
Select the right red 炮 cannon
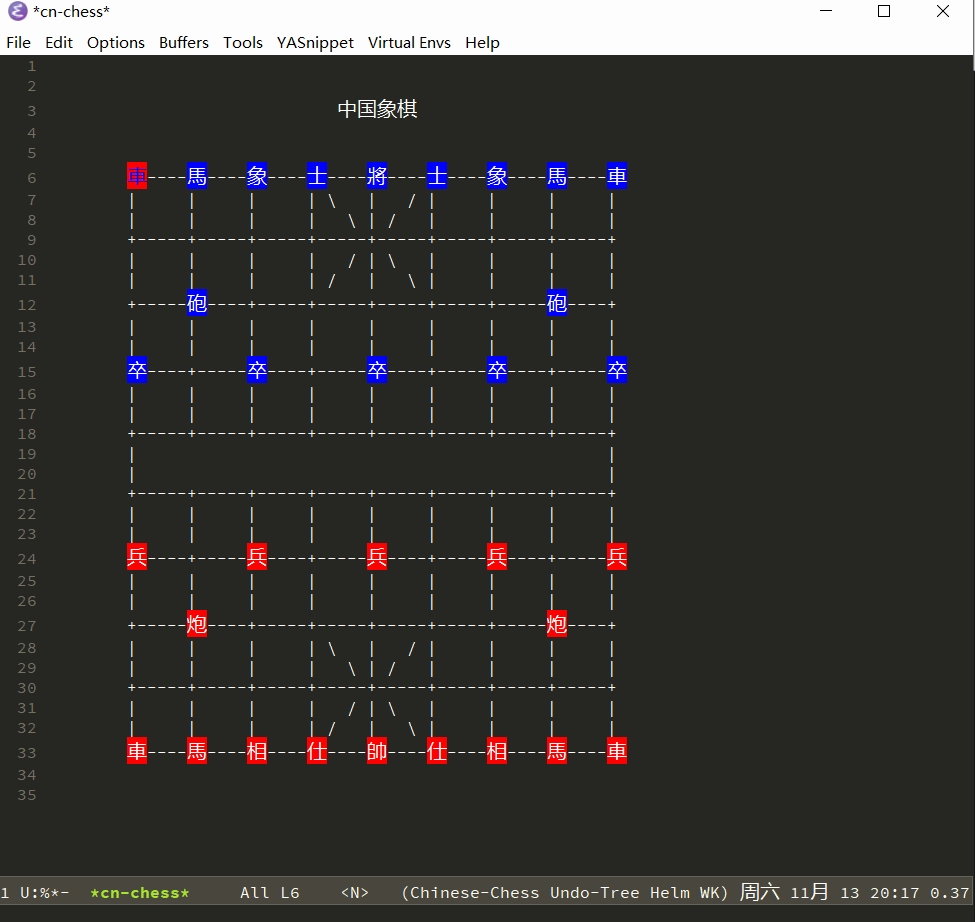(x=557, y=624)
